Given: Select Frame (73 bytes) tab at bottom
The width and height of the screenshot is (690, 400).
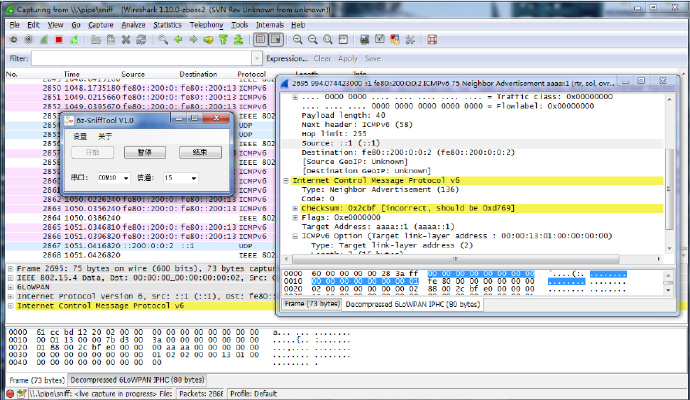Looking at the screenshot, I should coord(37,380).
